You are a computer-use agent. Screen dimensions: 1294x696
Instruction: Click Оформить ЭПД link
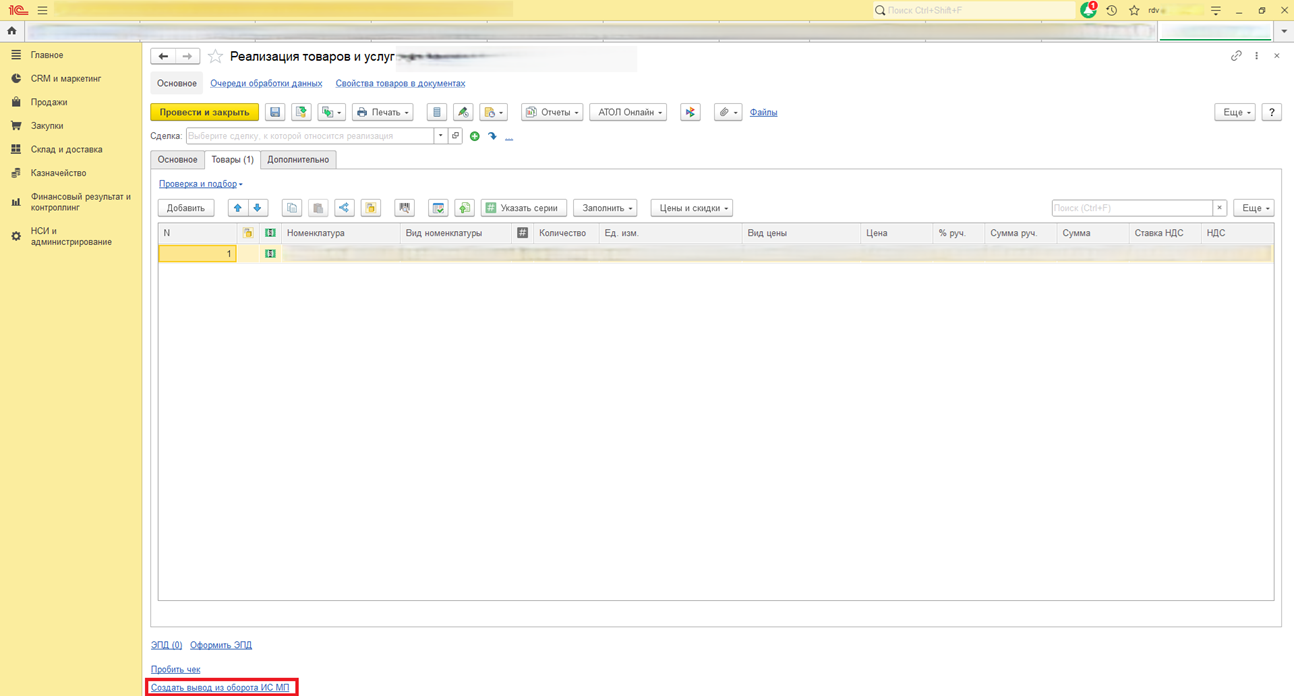(x=221, y=646)
